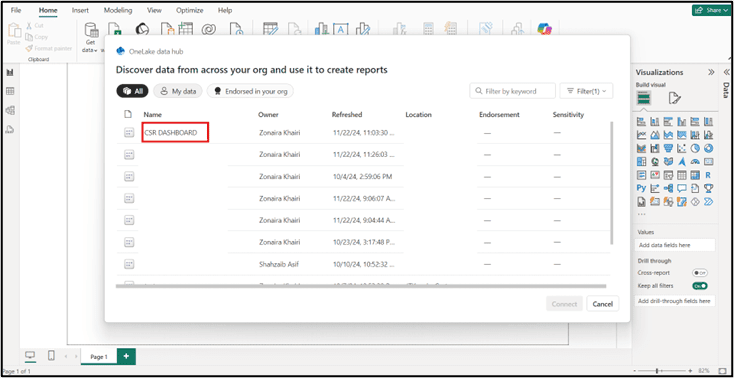This screenshot has width=734, height=378.
Task: Select the funnel chart visual icon
Action: tap(668, 148)
